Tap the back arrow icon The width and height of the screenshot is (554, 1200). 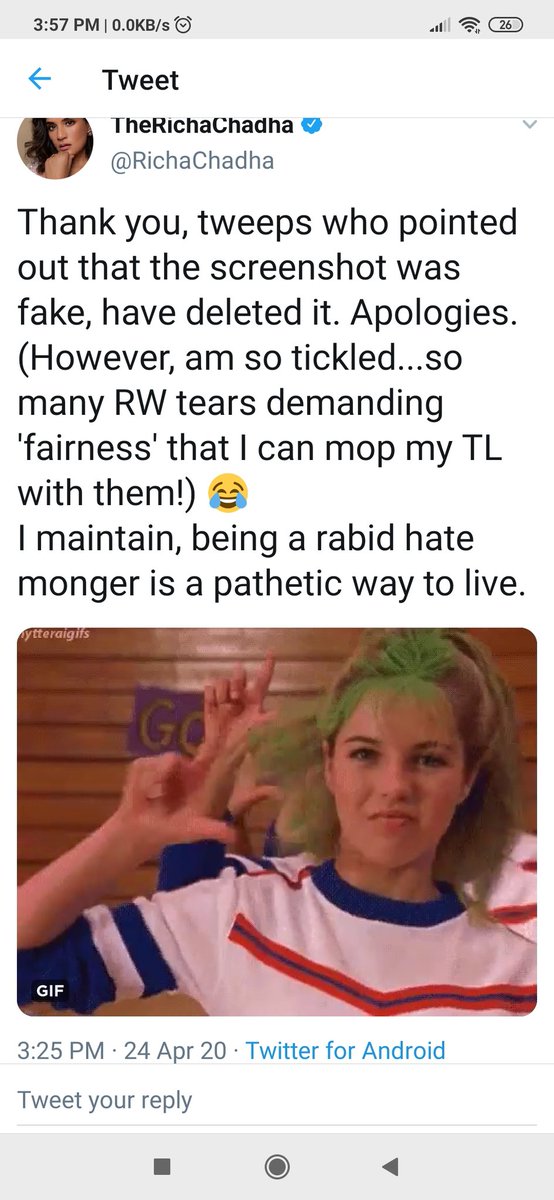[x=40, y=79]
